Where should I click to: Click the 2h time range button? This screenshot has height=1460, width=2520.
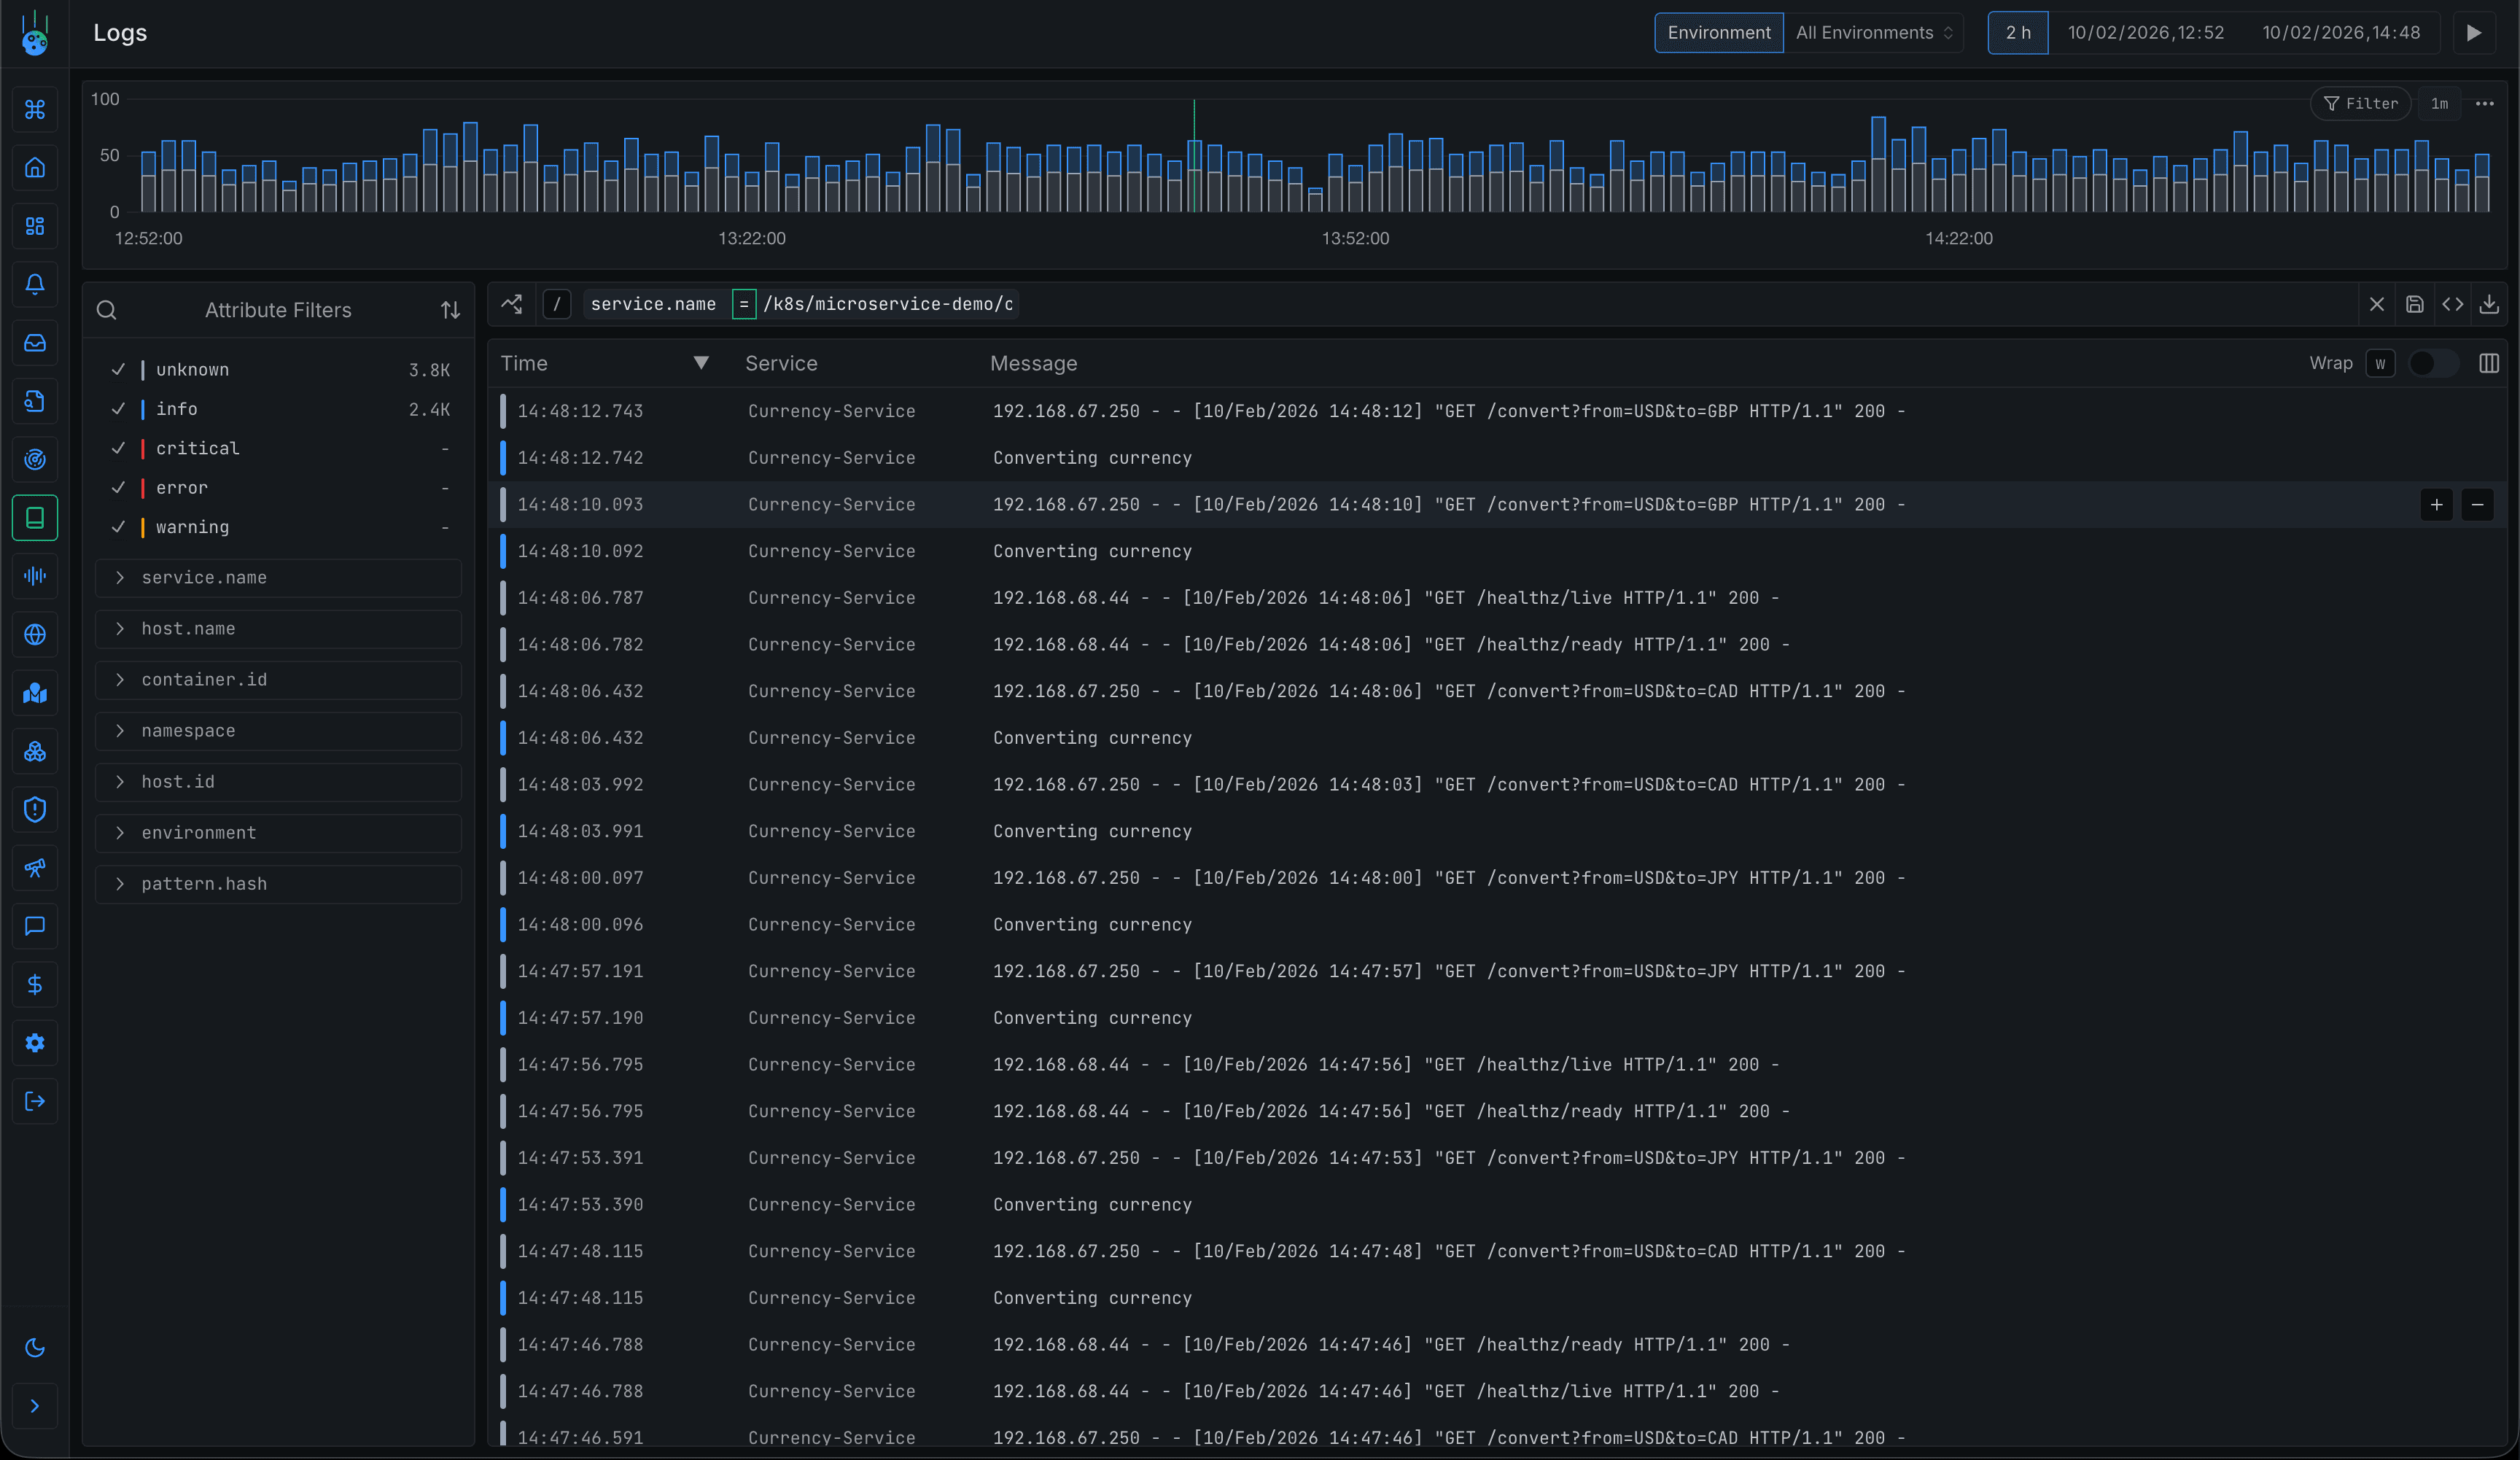pyautogui.click(x=2018, y=32)
